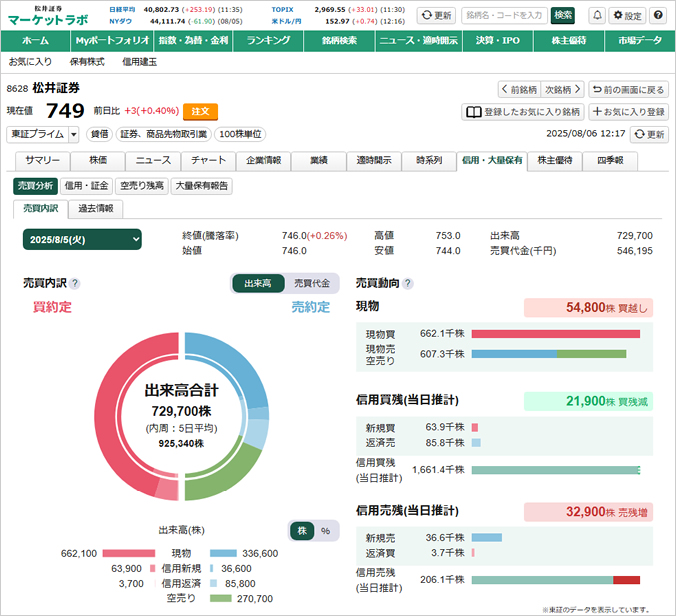Viewport: 676px width, 616px height.
Task: Click the notification bell icon
Action: (597, 16)
